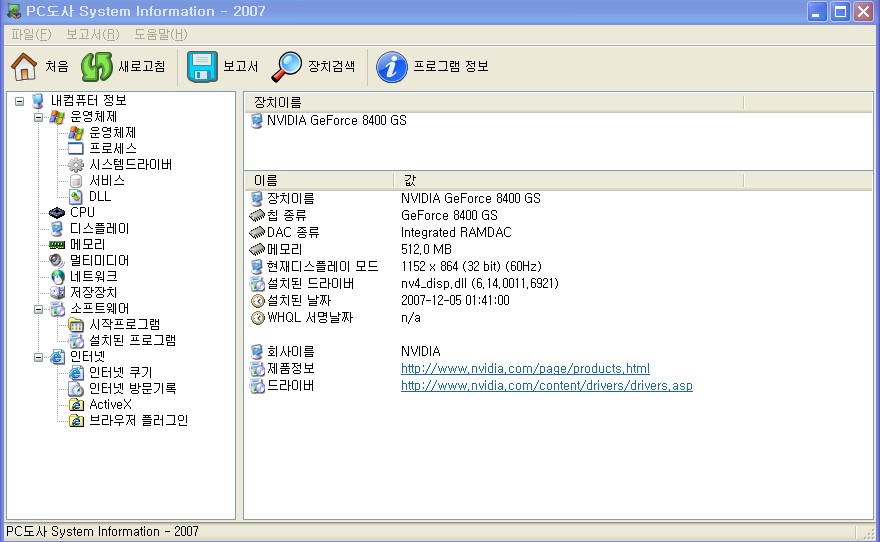
Task: Collapse the 인터넷 branch
Action: coord(38,357)
